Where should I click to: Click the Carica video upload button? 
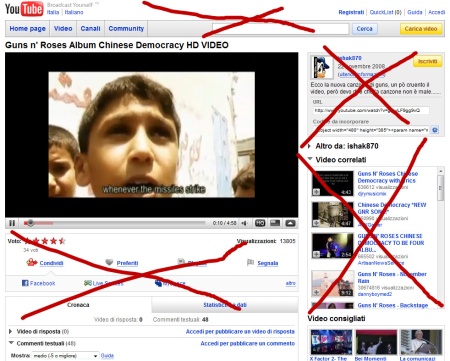coord(421,29)
